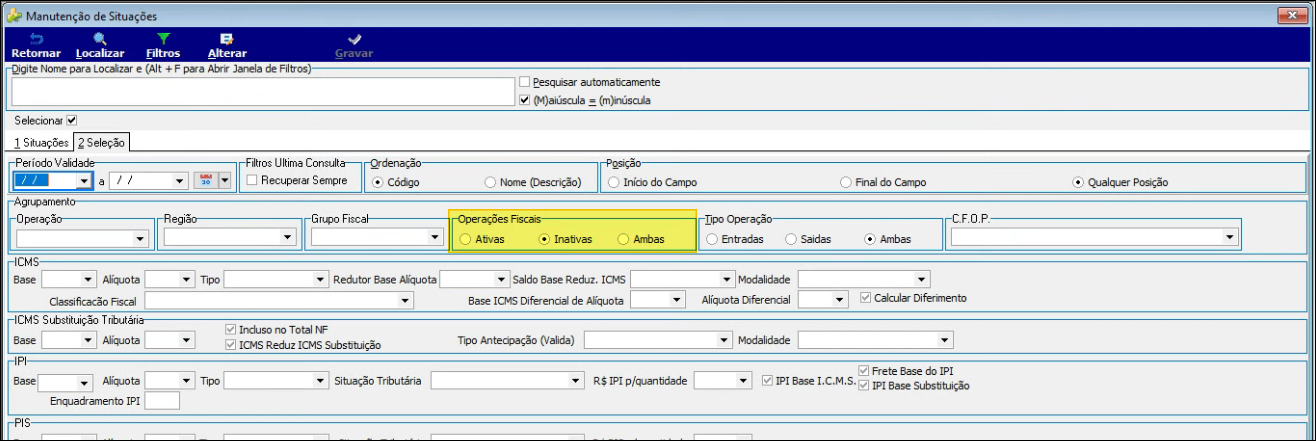Toggle IPI Base I.C.M.S. checkbox
1316x441 pixels.
(768, 380)
